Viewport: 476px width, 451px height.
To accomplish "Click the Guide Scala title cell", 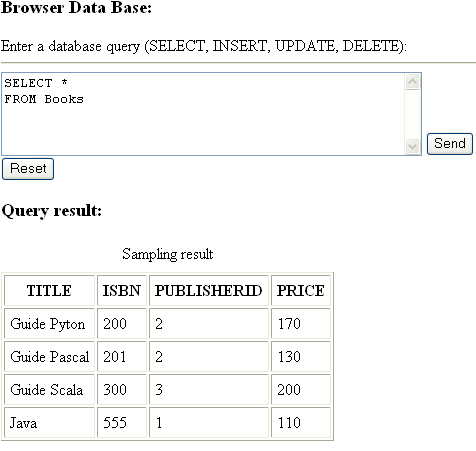I will [49, 389].
